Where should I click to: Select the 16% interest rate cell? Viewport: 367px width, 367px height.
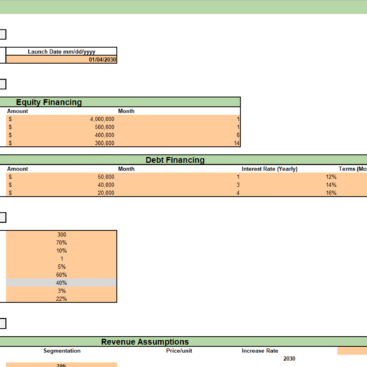coord(289,193)
